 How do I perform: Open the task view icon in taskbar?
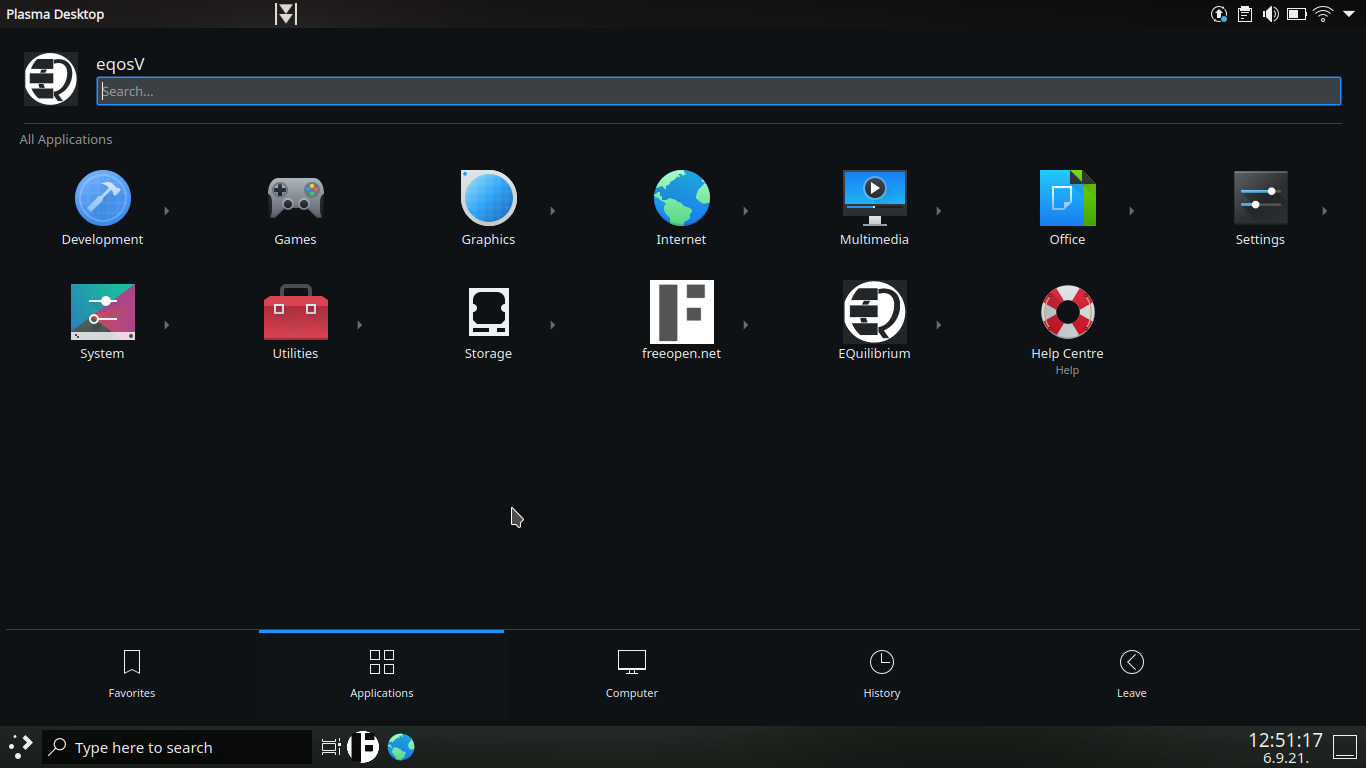pyautogui.click(x=331, y=747)
